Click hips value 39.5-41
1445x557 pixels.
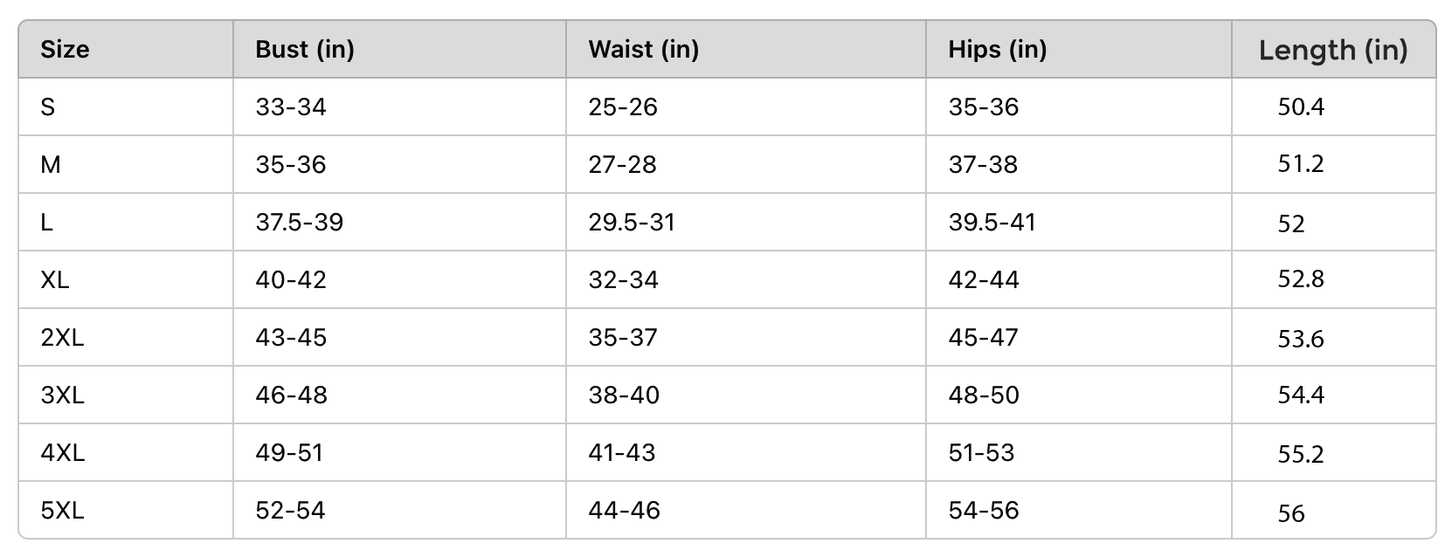[x=991, y=222]
